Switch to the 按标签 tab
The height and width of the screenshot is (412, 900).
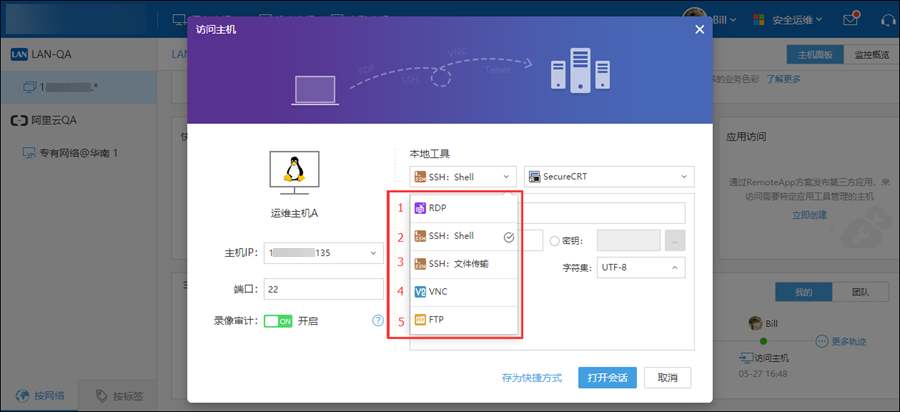pos(117,397)
